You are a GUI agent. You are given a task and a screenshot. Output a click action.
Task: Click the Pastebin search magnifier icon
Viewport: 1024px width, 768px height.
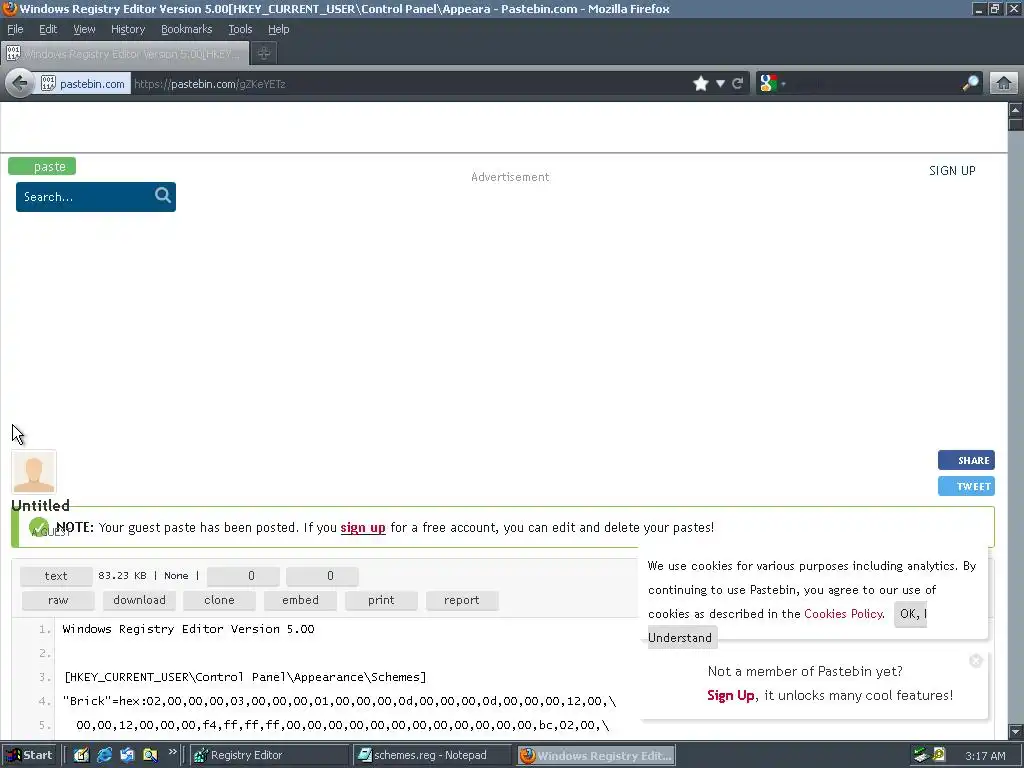coord(163,195)
